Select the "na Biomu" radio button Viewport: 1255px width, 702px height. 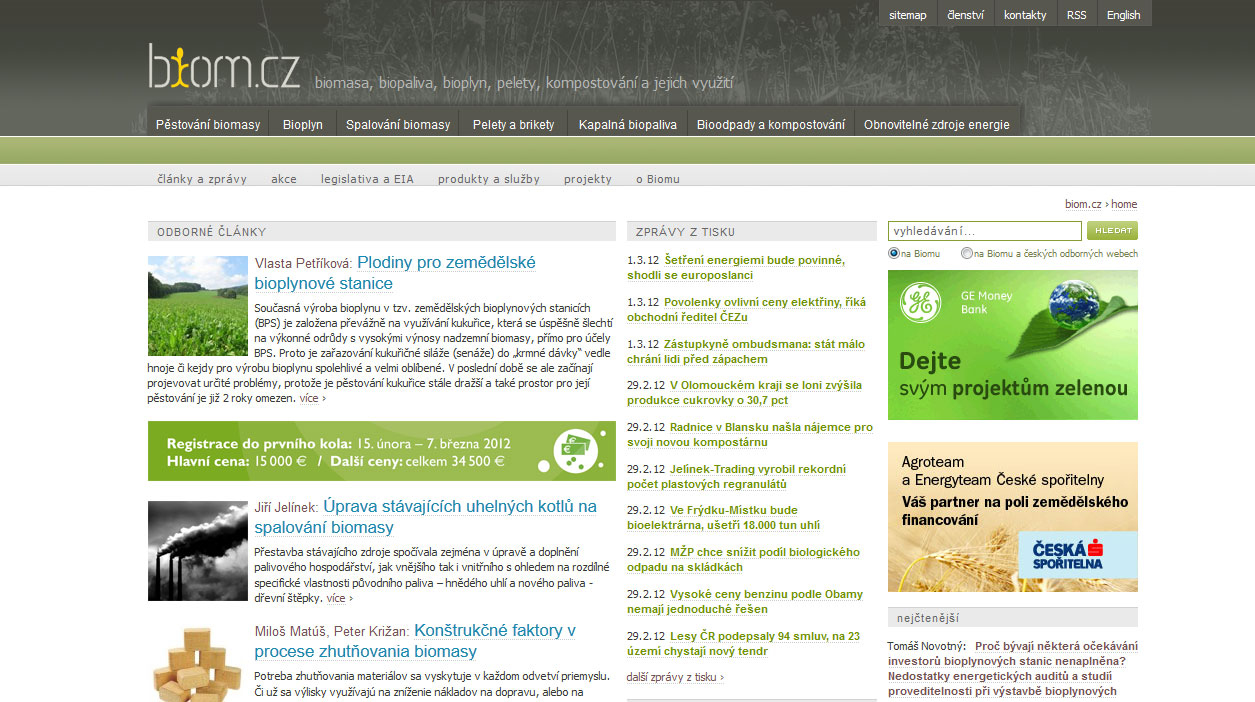[894, 254]
